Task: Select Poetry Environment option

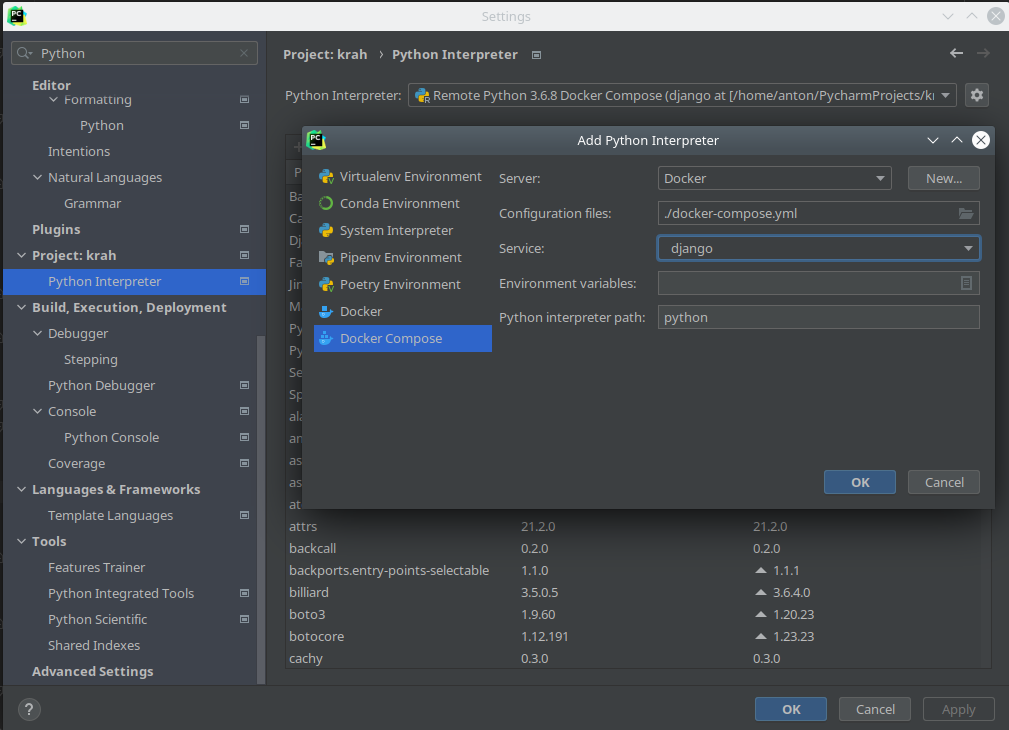Action: (x=403, y=285)
